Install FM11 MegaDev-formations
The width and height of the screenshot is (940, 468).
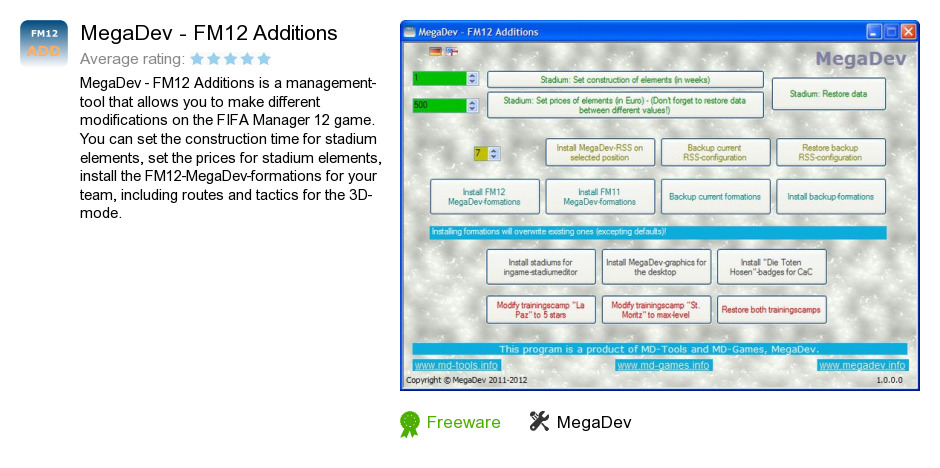coord(600,197)
